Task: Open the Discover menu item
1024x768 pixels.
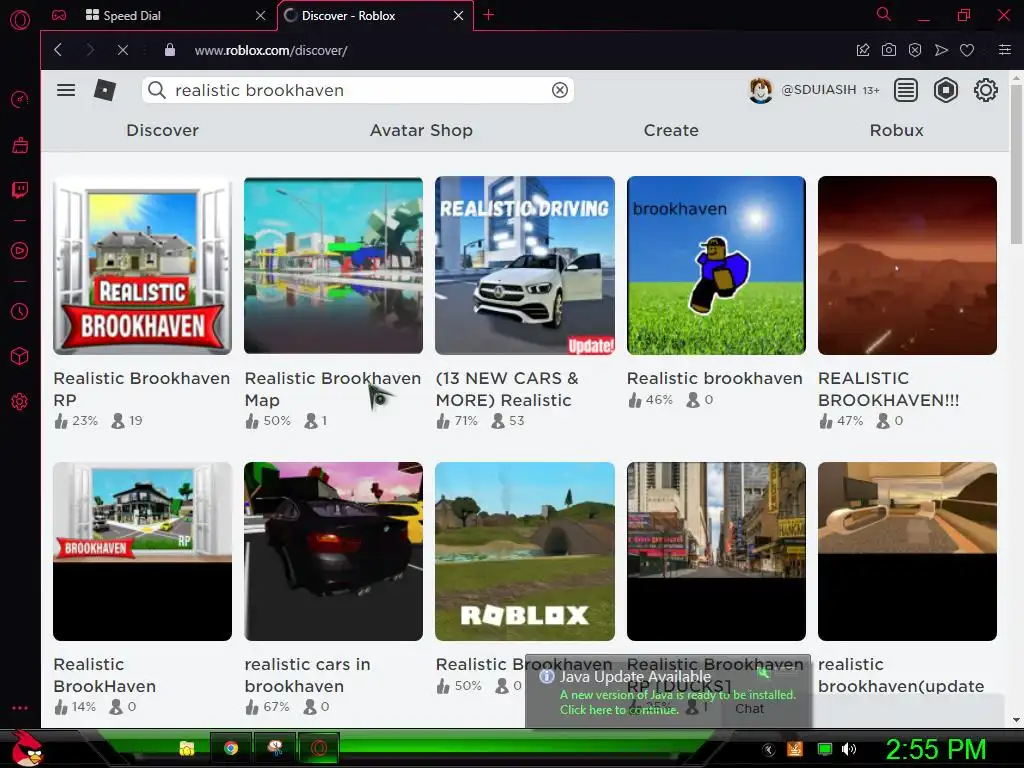Action: [x=163, y=130]
